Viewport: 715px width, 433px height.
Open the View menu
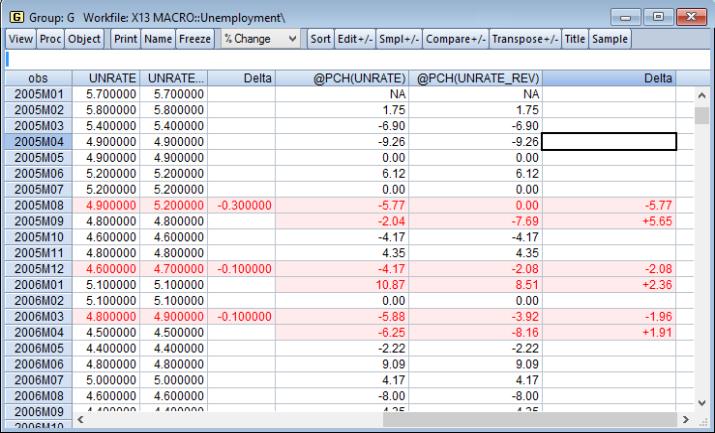pos(20,38)
